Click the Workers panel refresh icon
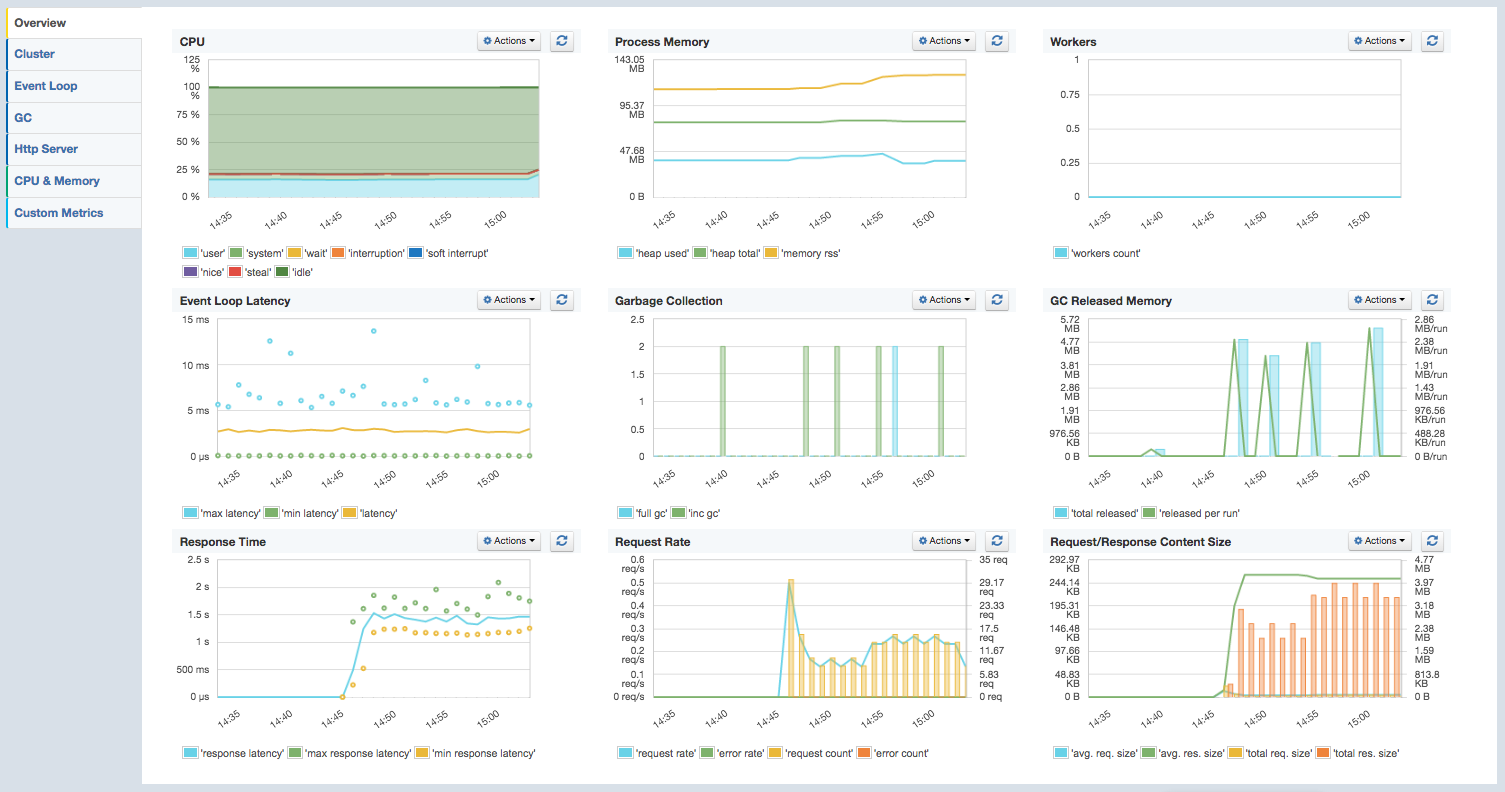The height and width of the screenshot is (792, 1505). pos(1433,41)
